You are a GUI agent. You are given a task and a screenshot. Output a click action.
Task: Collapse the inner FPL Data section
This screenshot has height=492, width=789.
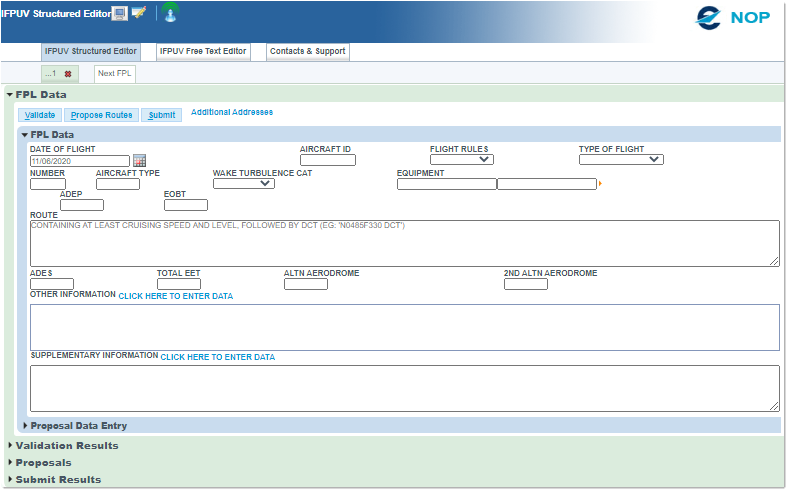(25, 134)
